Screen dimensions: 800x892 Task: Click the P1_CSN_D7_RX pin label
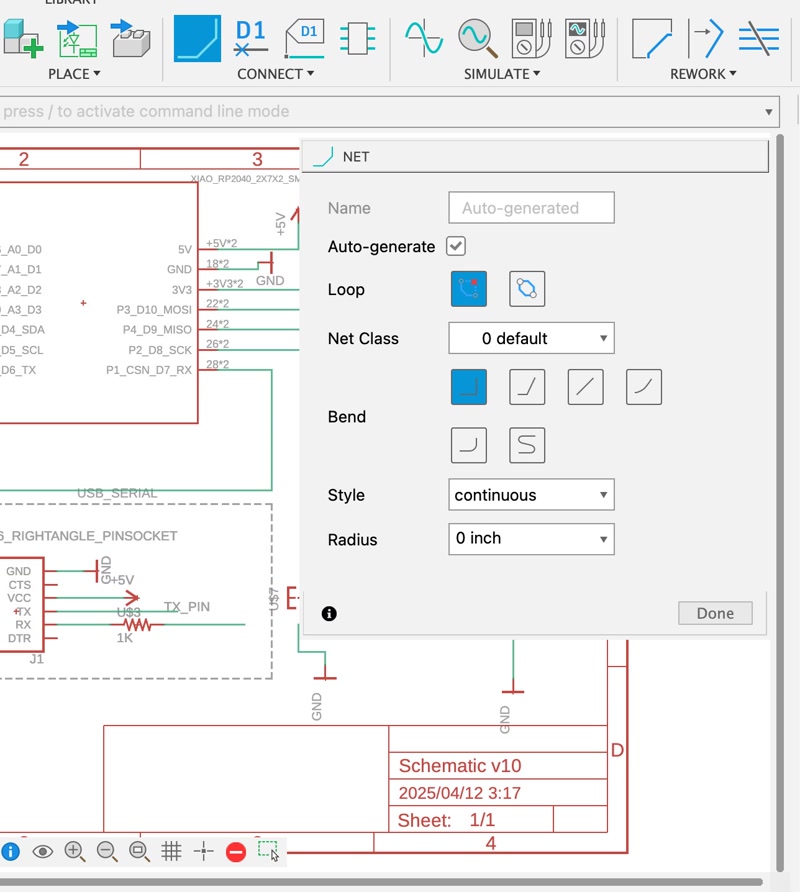coord(149,370)
